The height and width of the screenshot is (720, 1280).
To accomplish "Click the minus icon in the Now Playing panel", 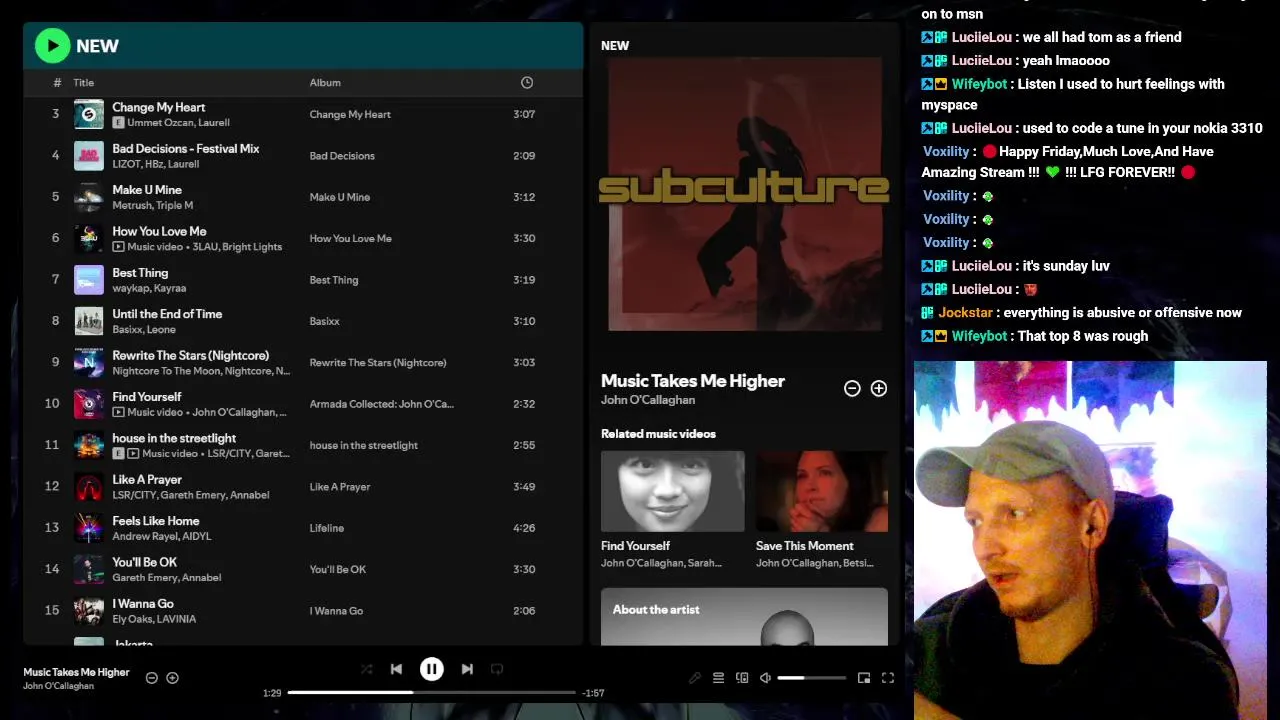I will pos(852,388).
